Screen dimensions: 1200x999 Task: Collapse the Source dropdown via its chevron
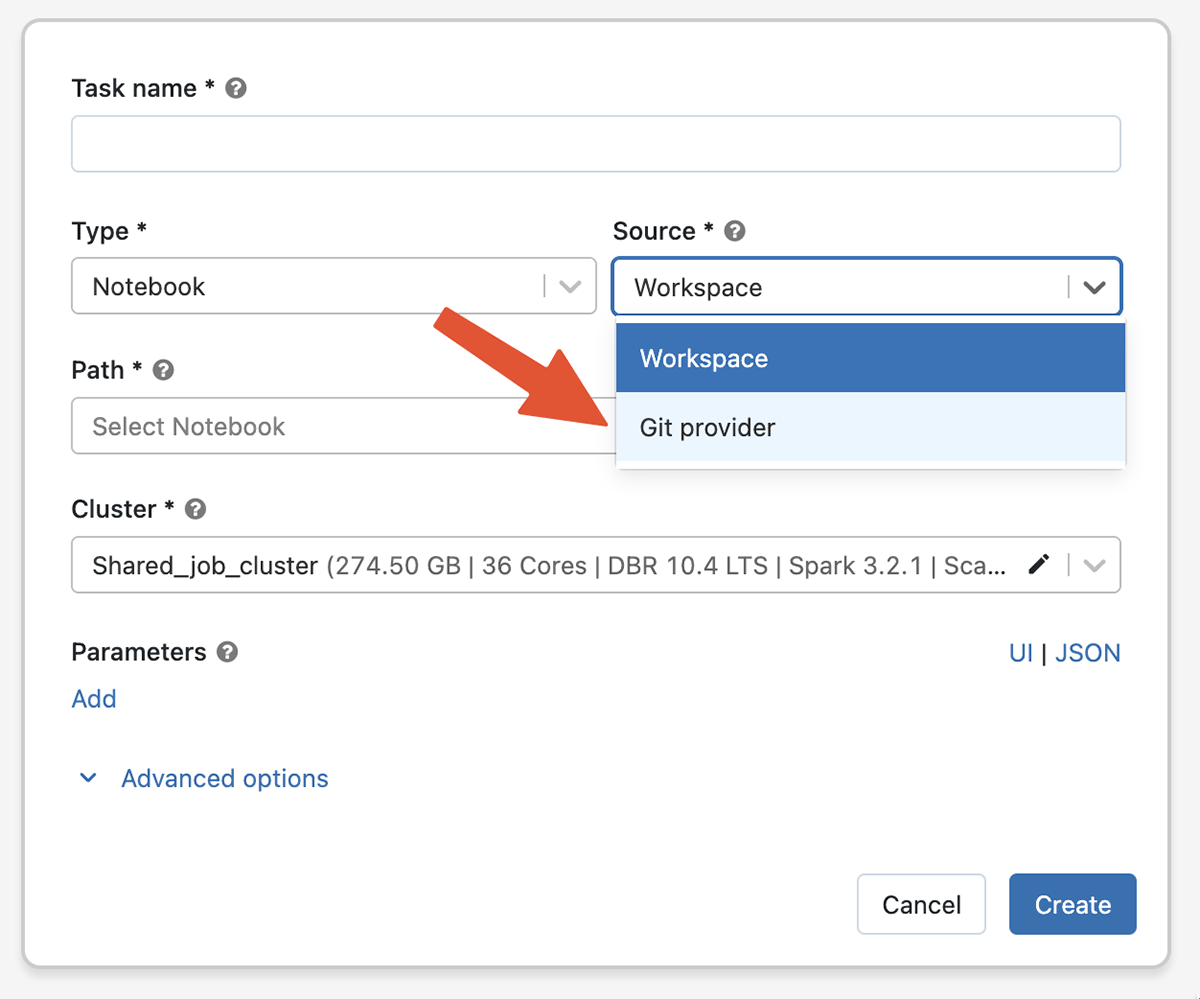coord(1095,287)
